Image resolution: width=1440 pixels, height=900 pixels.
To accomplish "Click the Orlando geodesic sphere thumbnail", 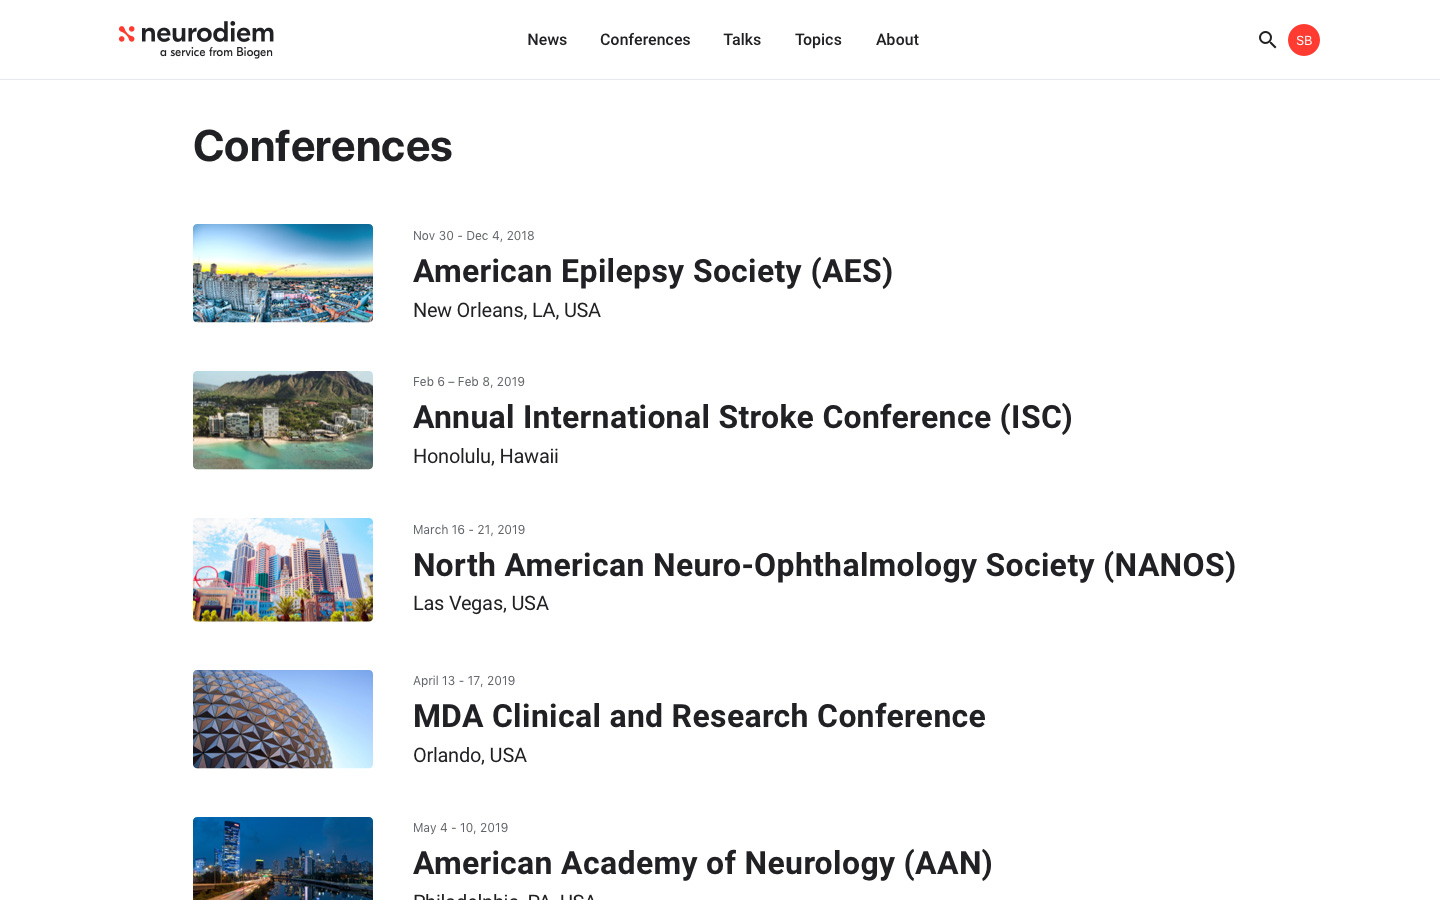I will coord(283,719).
